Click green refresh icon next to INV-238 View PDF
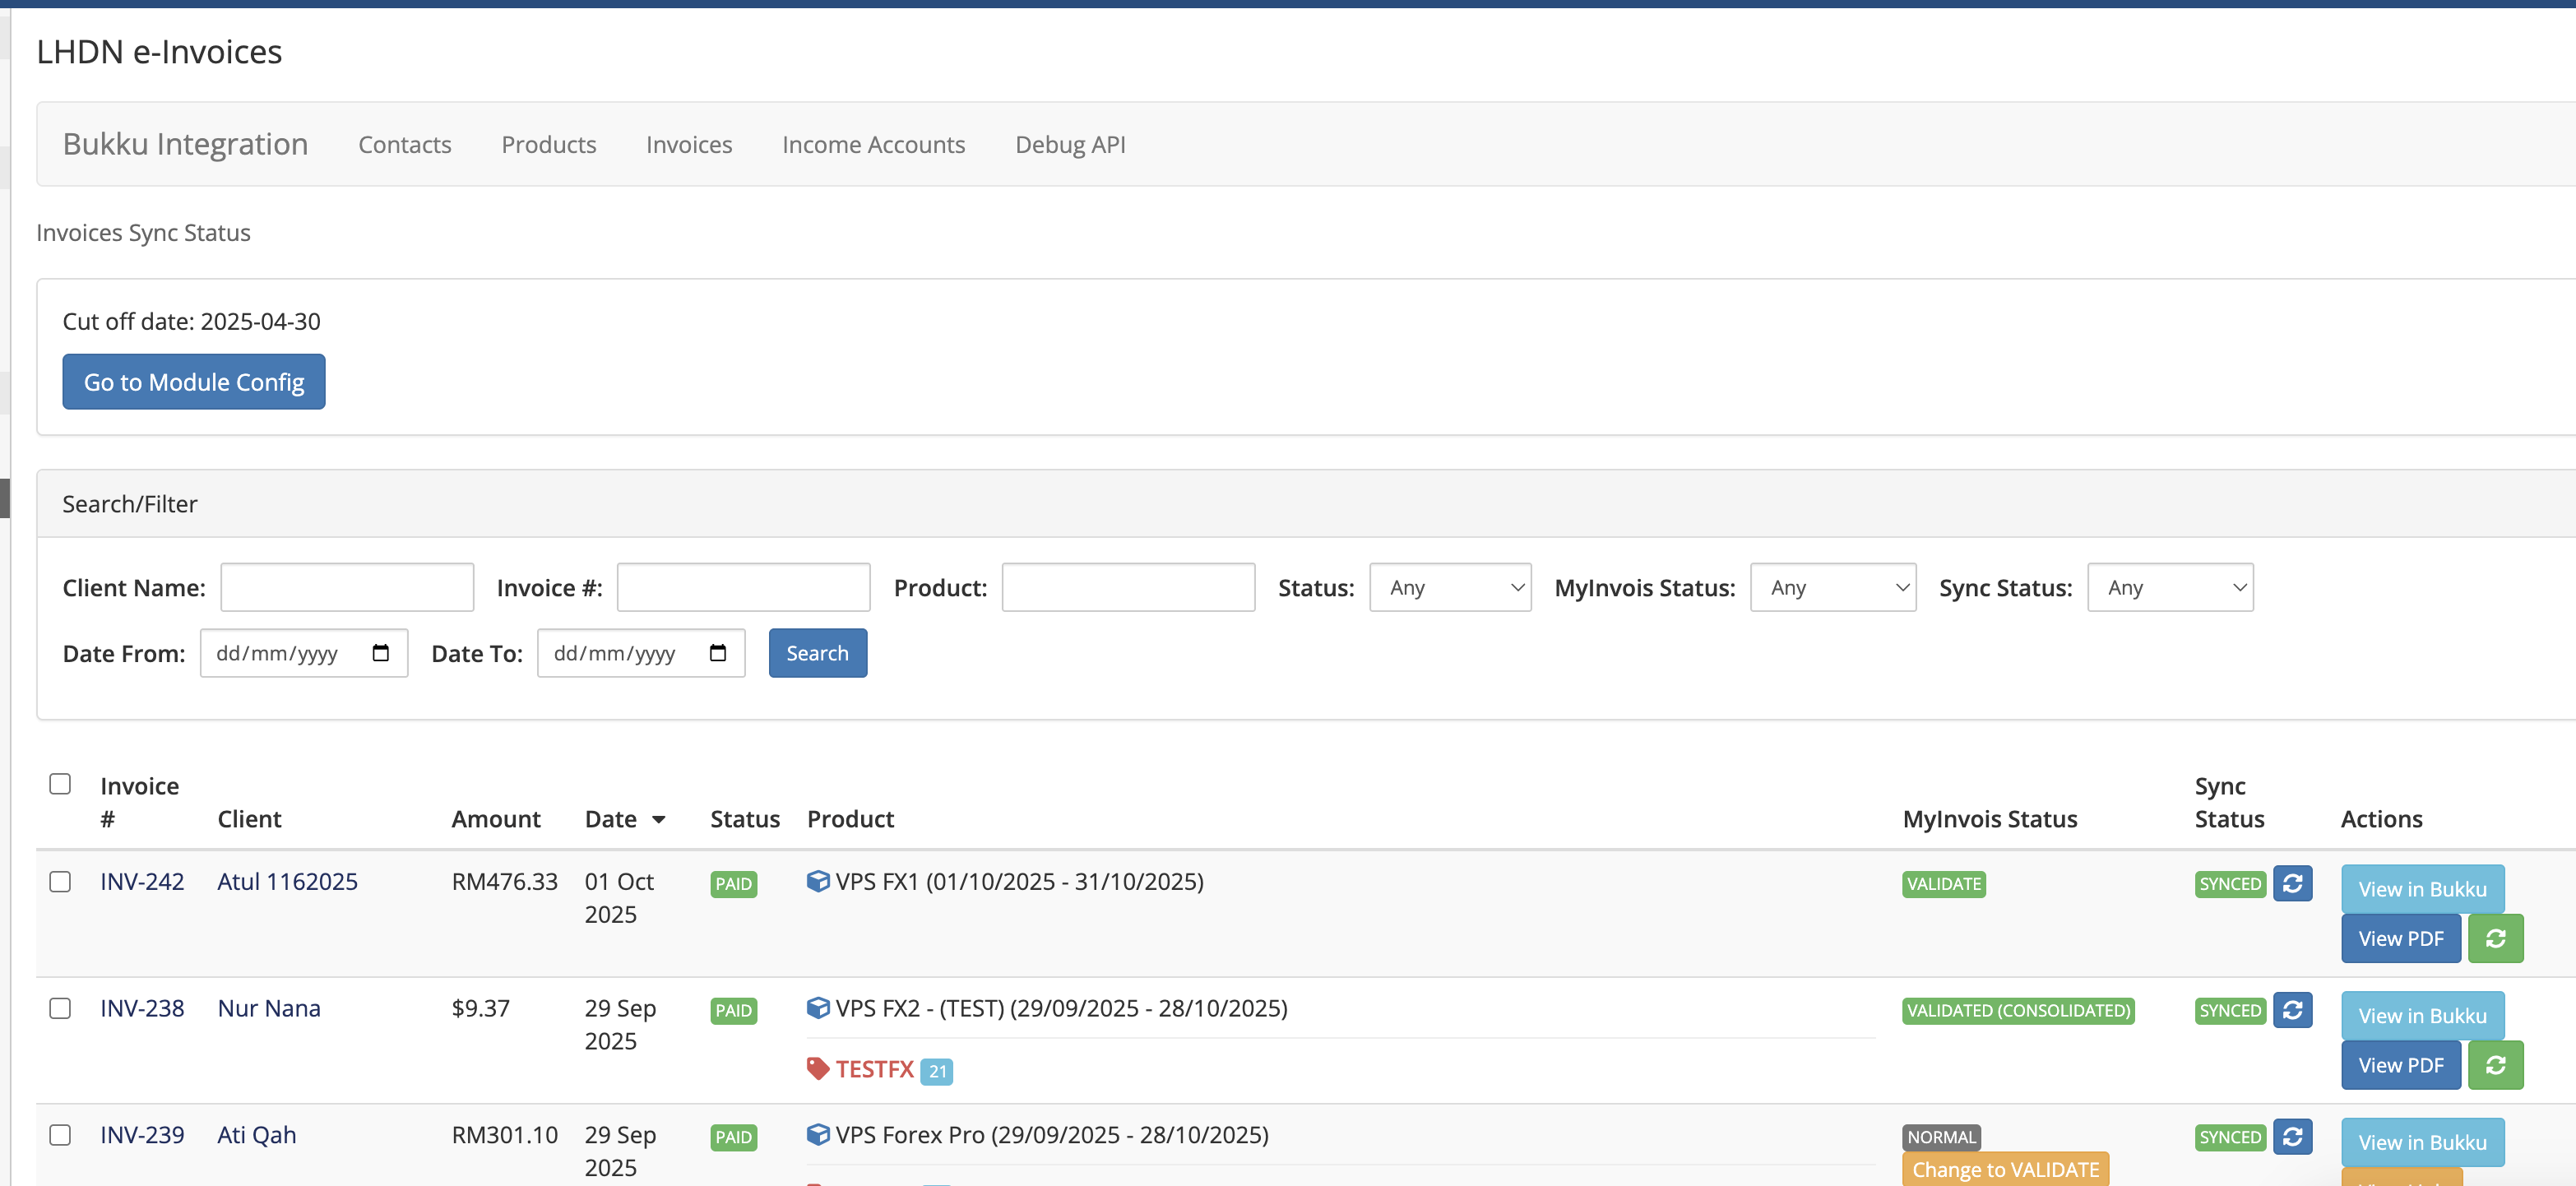The image size is (2576, 1186). (2495, 1065)
